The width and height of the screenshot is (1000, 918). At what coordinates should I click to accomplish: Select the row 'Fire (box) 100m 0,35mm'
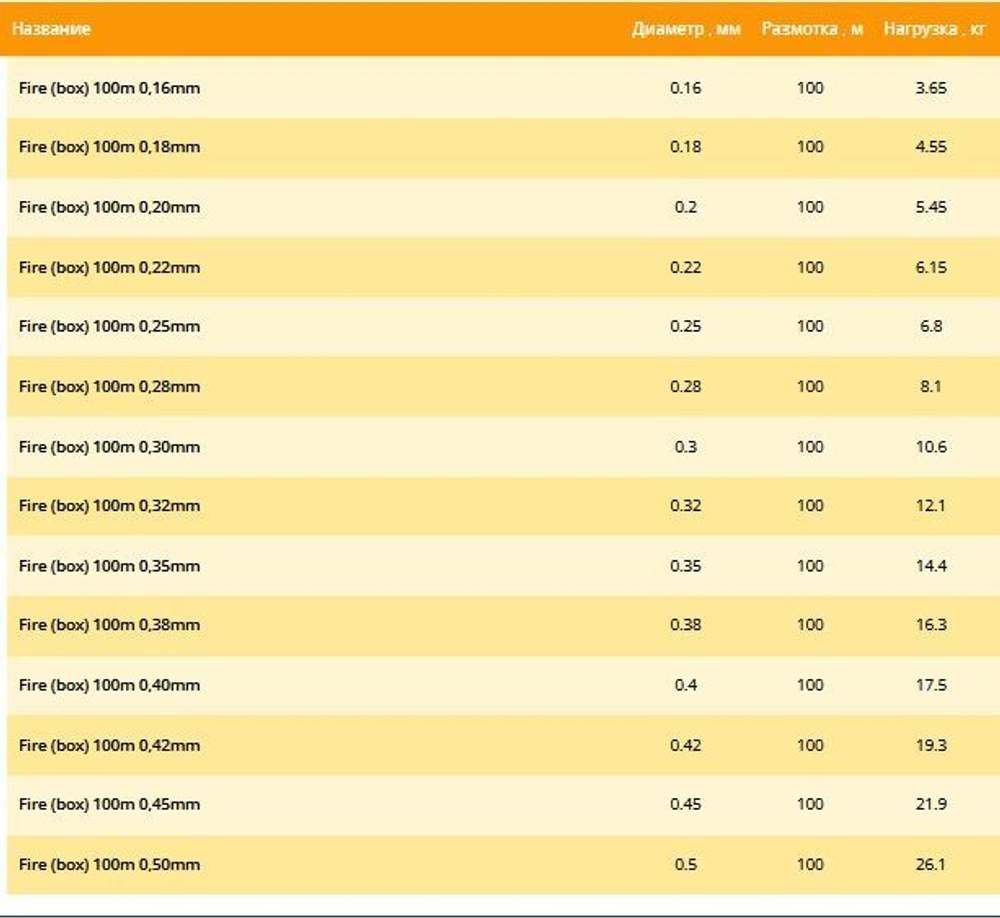coord(503,565)
